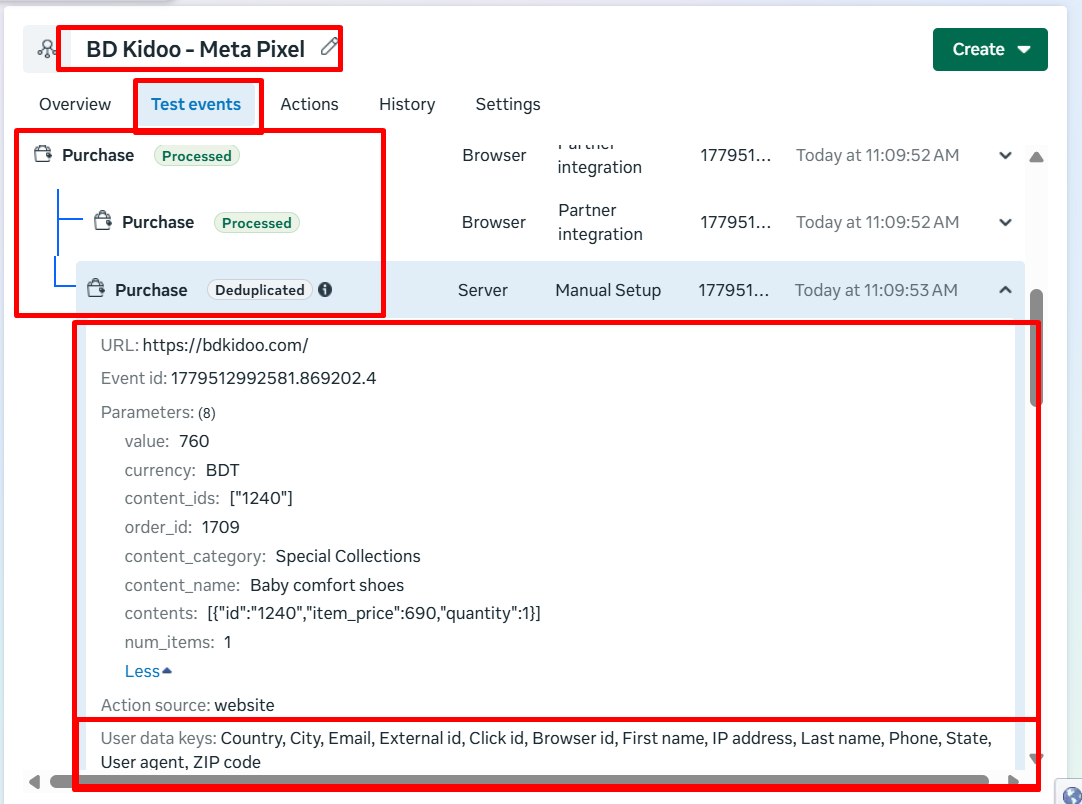Switch to the Overview tab

(75, 104)
